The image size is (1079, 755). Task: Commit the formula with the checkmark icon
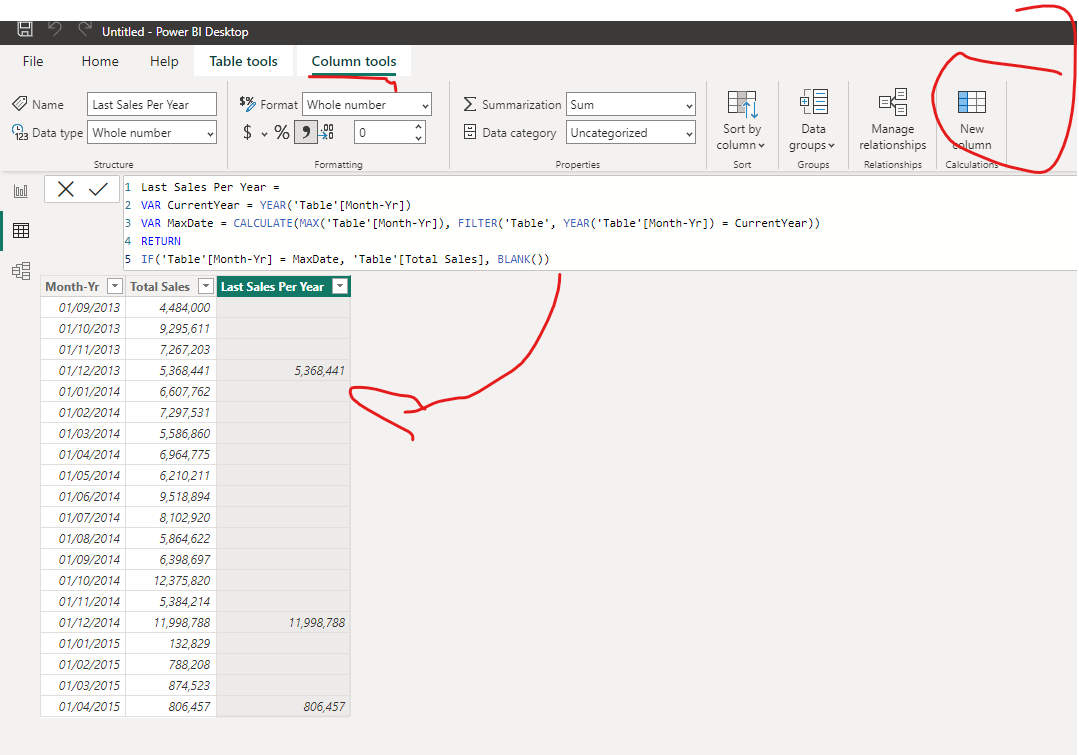point(98,189)
